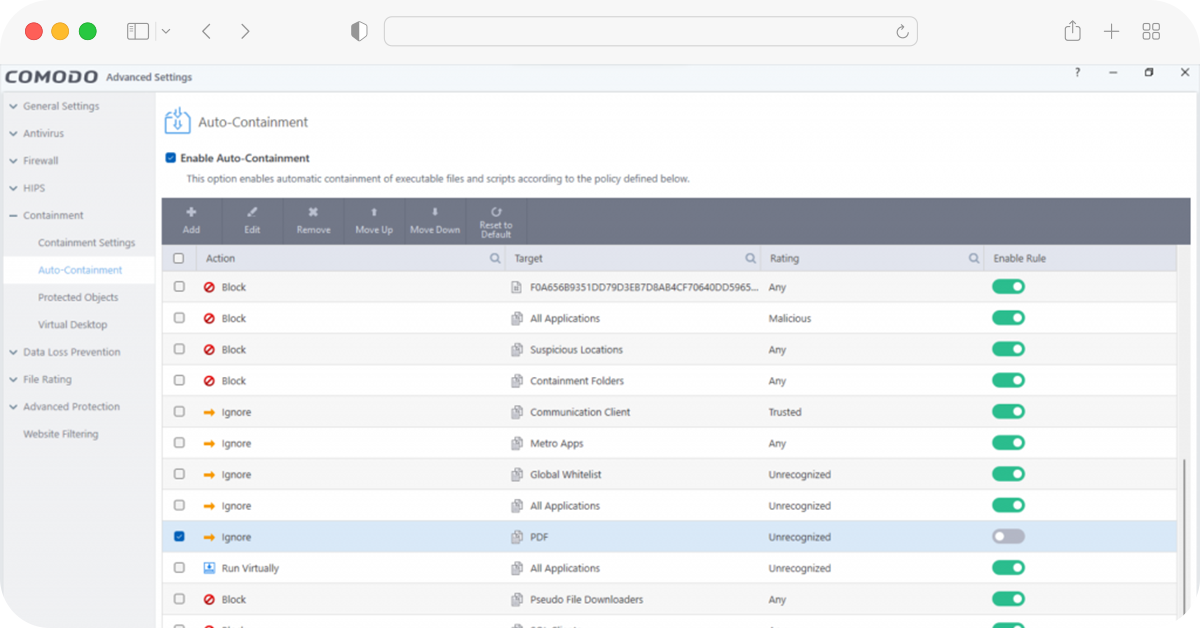This screenshot has height=628, width=1200.
Task: Disable the Communication Client rule toggle
Action: tap(1008, 412)
